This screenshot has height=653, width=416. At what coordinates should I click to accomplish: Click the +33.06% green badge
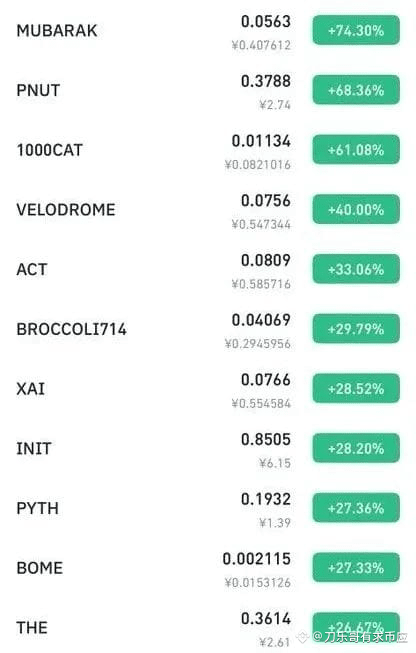pyautogui.click(x=356, y=269)
